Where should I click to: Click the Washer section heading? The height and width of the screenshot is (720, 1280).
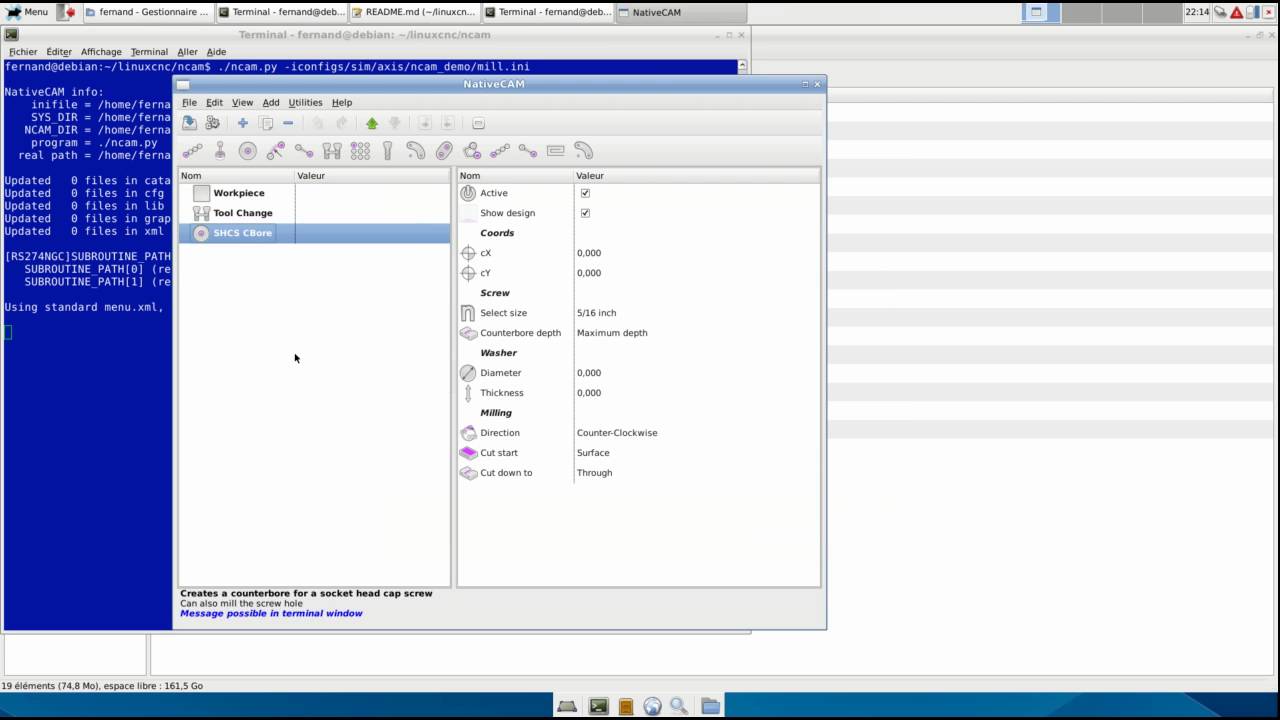[x=498, y=353]
